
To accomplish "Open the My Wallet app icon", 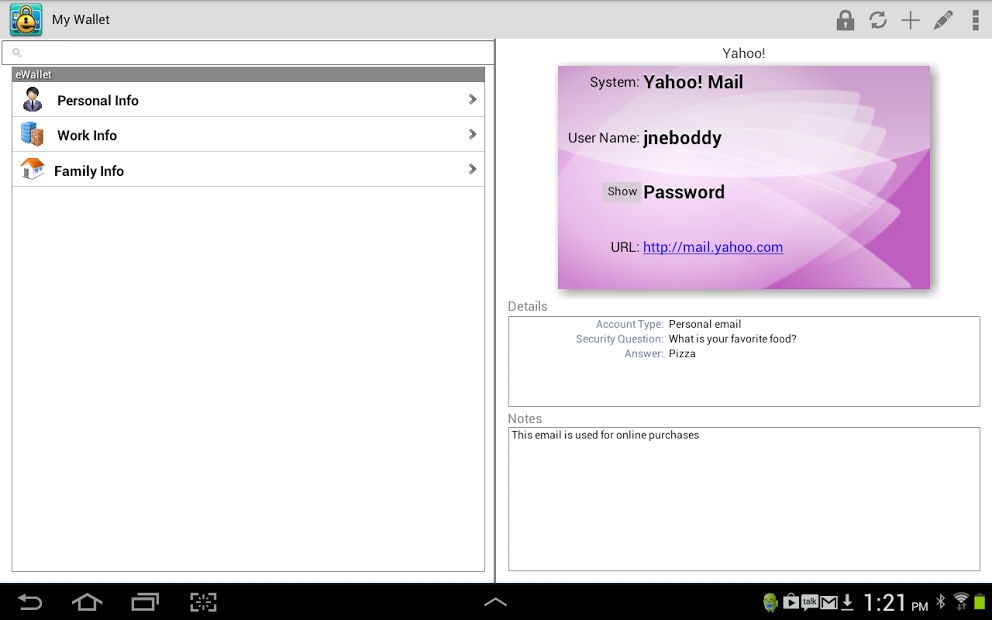I will tap(24, 19).
